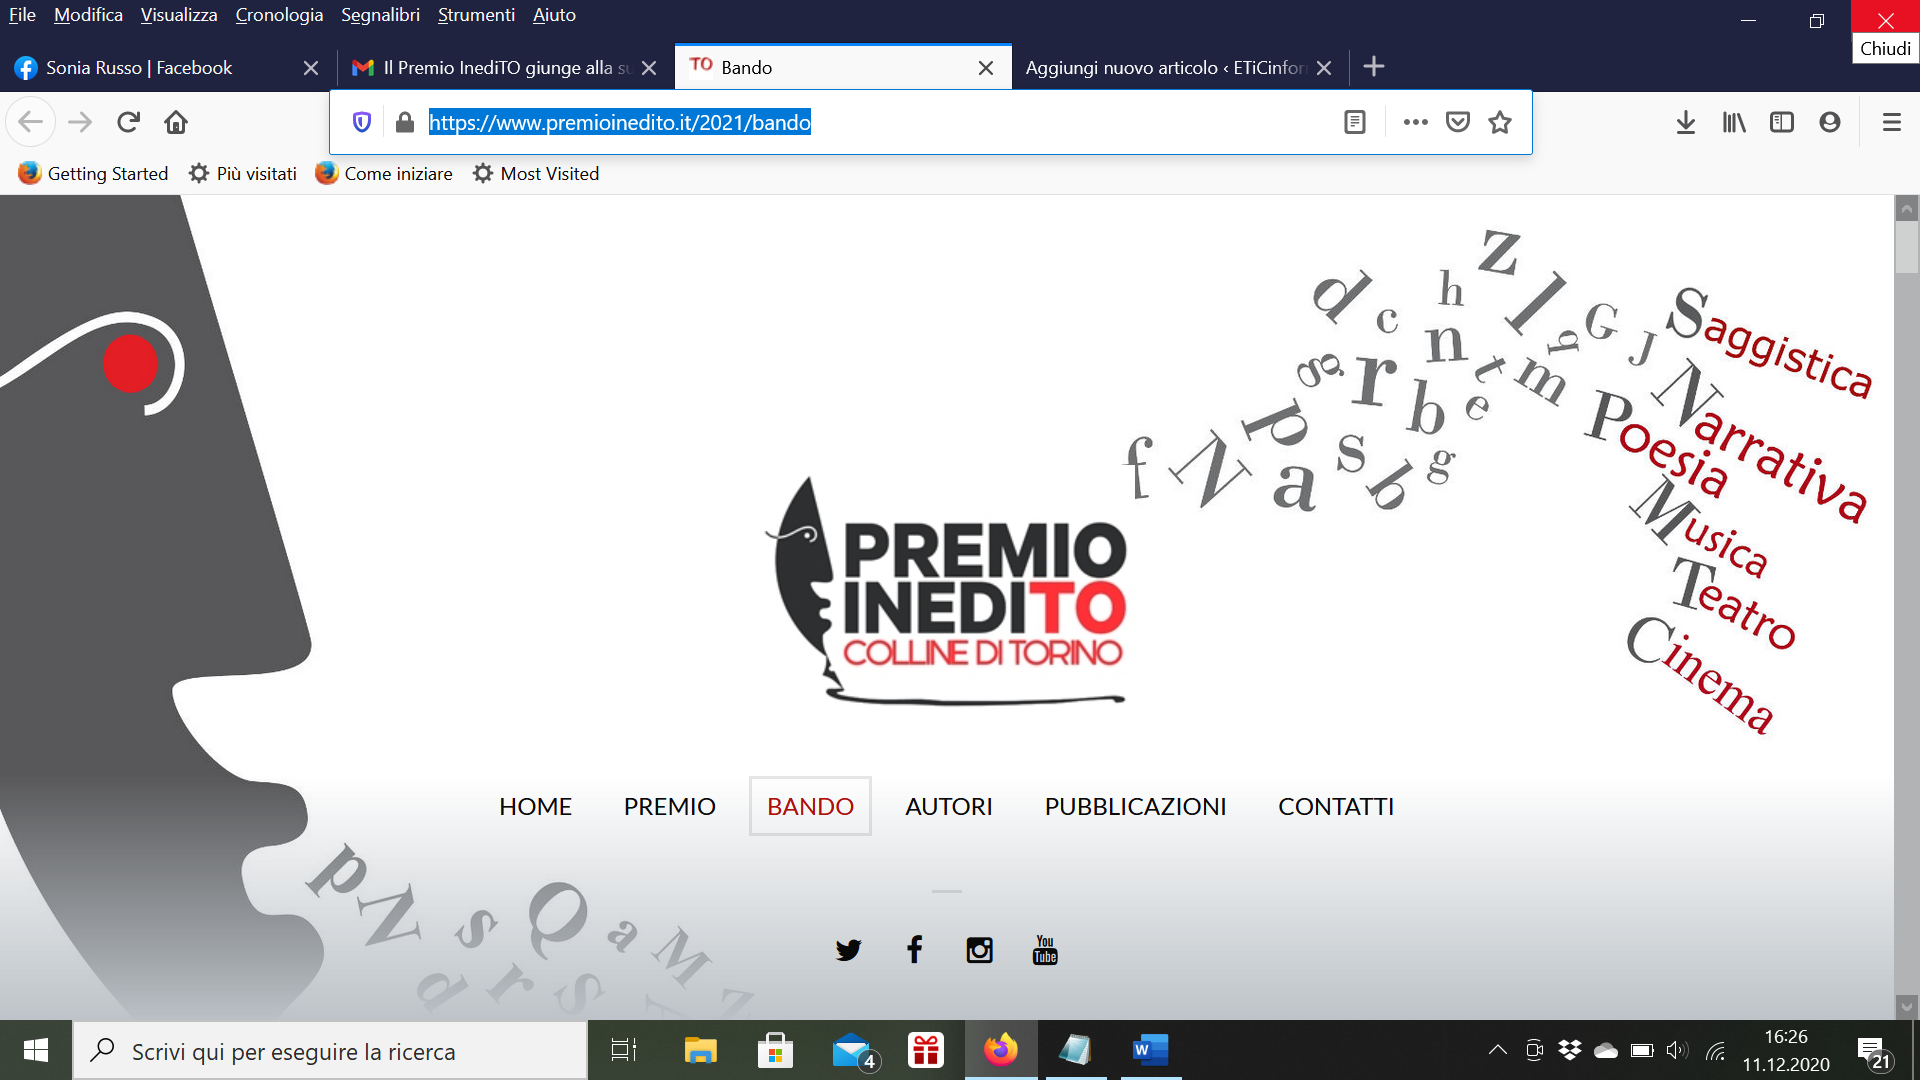
Task: Open the File menu
Action: pyautogui.click(x=22, y=15)
